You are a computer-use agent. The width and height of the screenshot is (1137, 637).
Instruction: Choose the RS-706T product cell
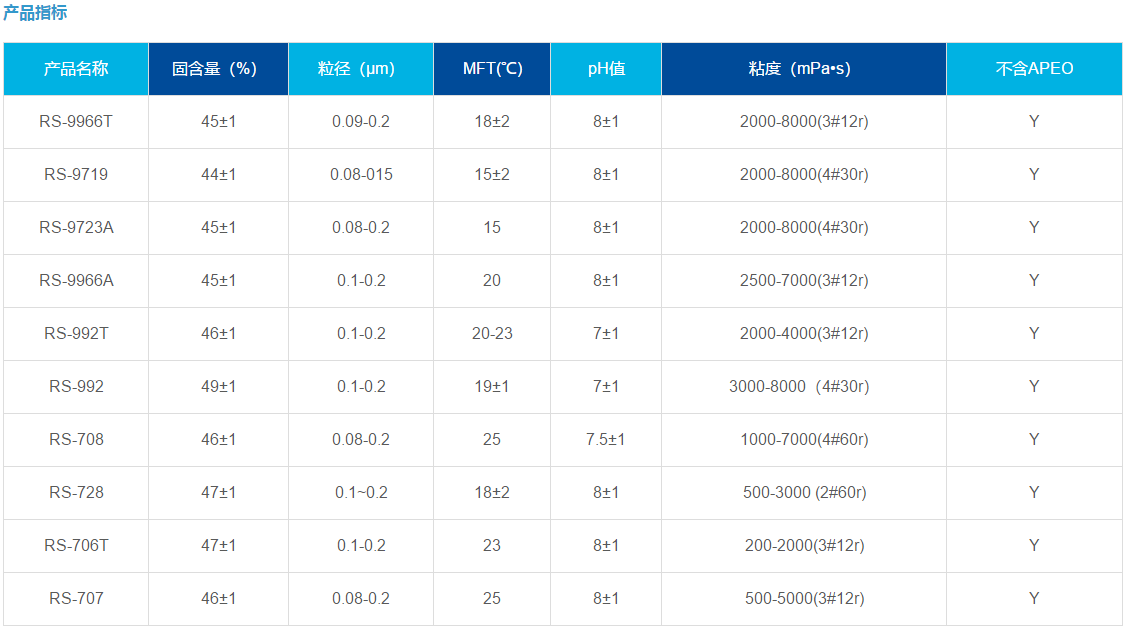pos(76,546)
